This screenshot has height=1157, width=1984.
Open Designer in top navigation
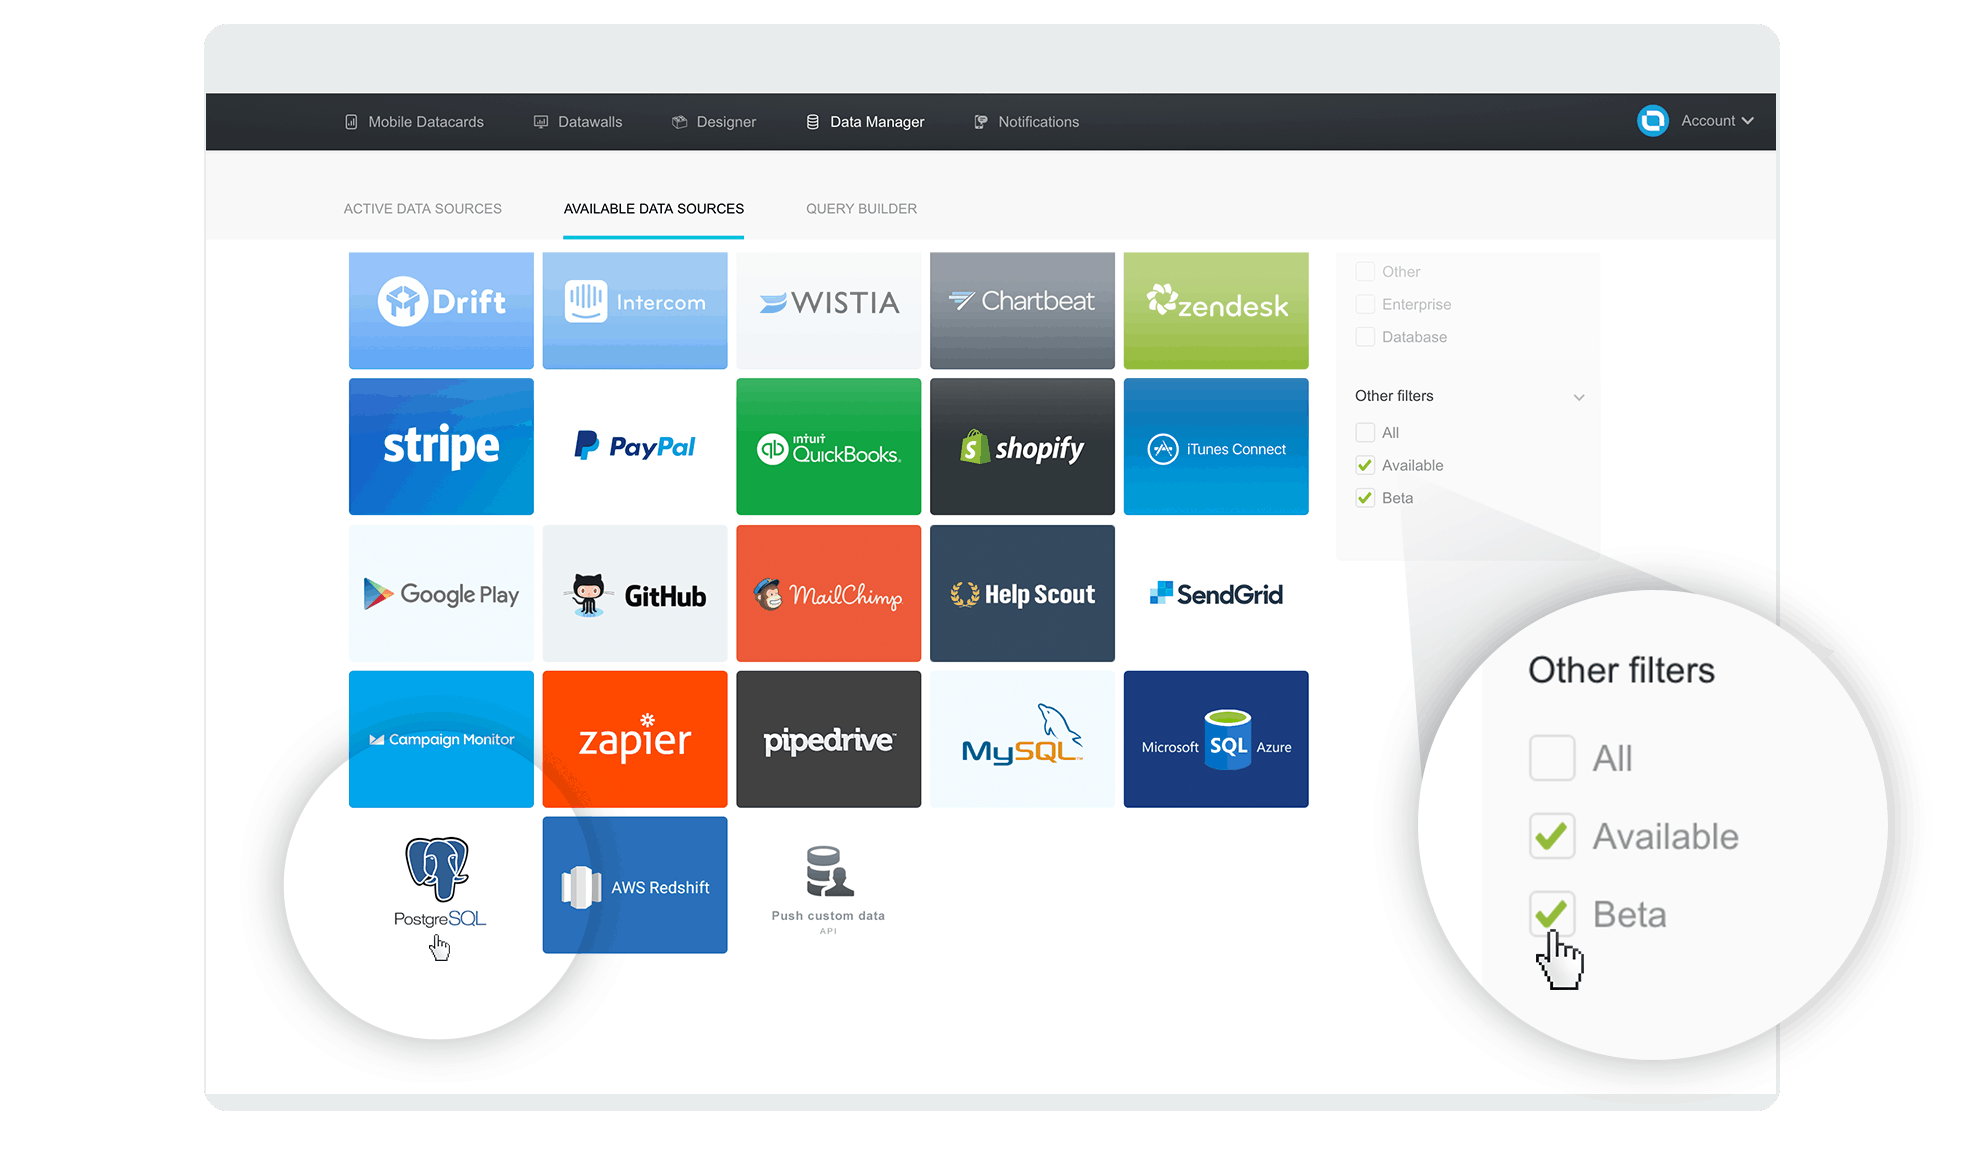714,122
